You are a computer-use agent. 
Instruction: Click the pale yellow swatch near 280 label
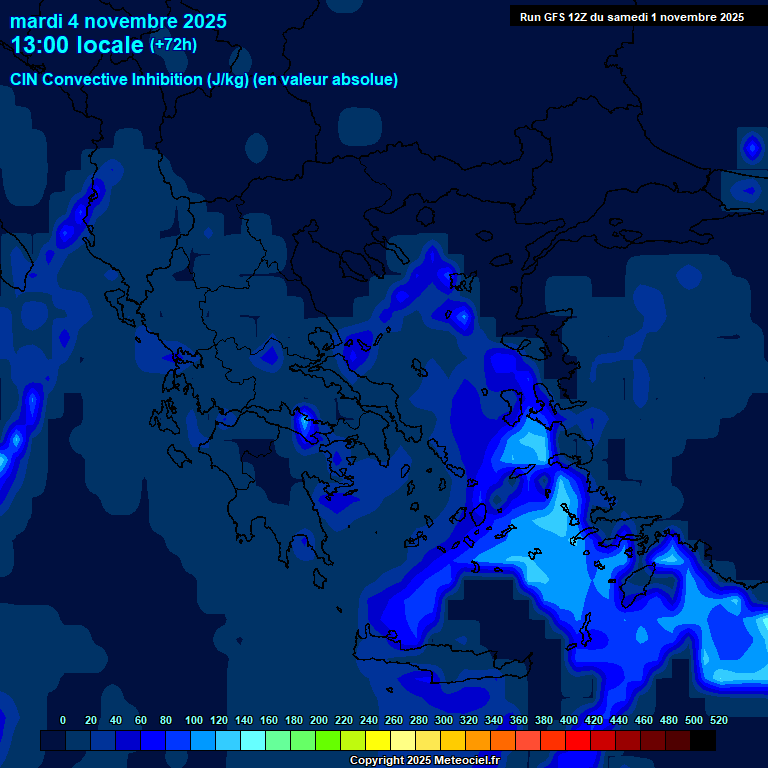tap(403, 741)
